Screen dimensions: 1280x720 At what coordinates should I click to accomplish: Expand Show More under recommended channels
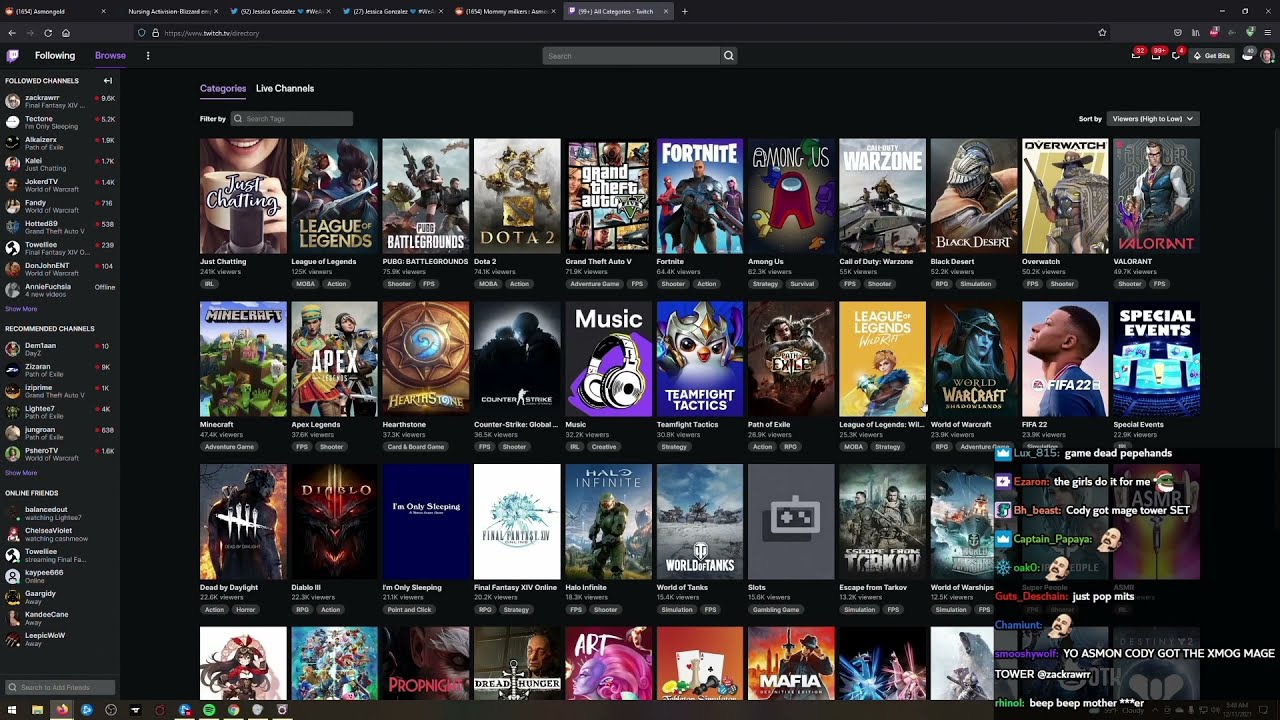tap(21, 473)
